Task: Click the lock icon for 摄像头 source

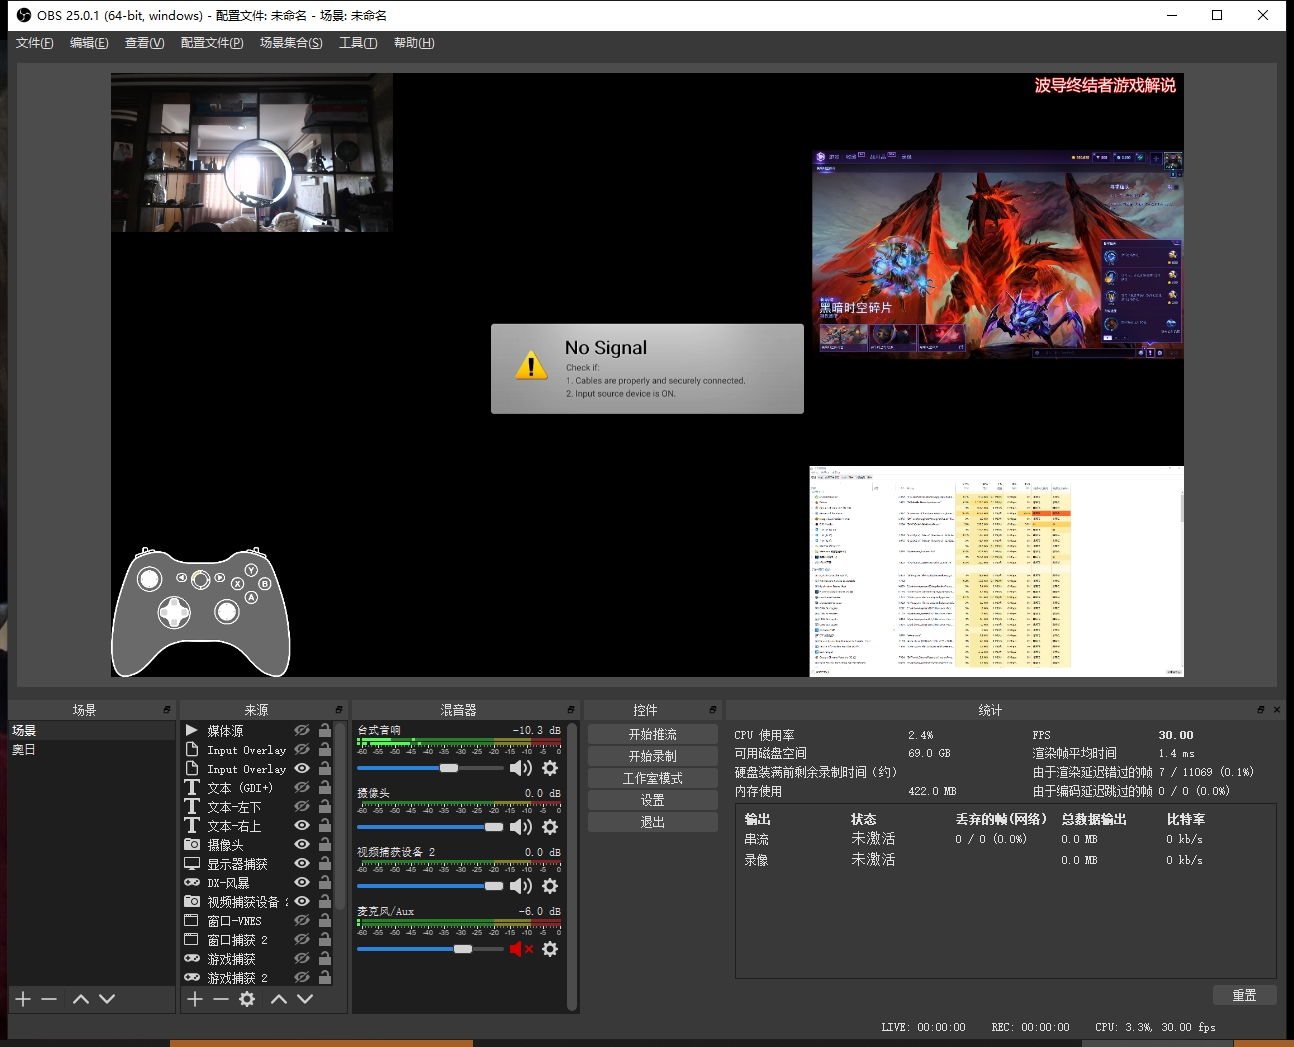Action: [325, 845]
